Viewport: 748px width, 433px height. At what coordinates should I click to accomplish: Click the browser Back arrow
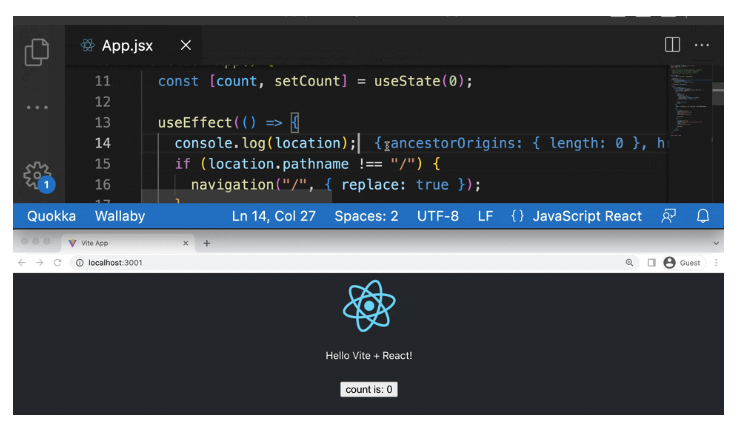pyautogui.click(x=22, y=263)
